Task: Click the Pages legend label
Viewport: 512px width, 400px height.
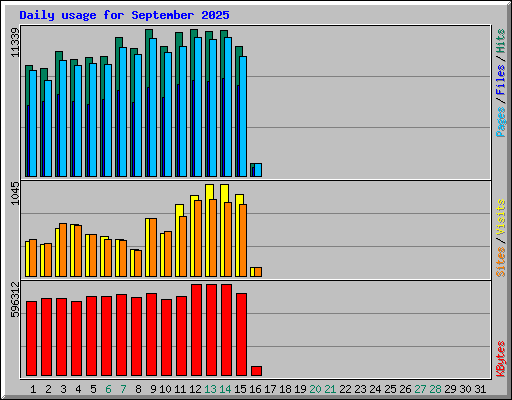Action: [500, 121]
